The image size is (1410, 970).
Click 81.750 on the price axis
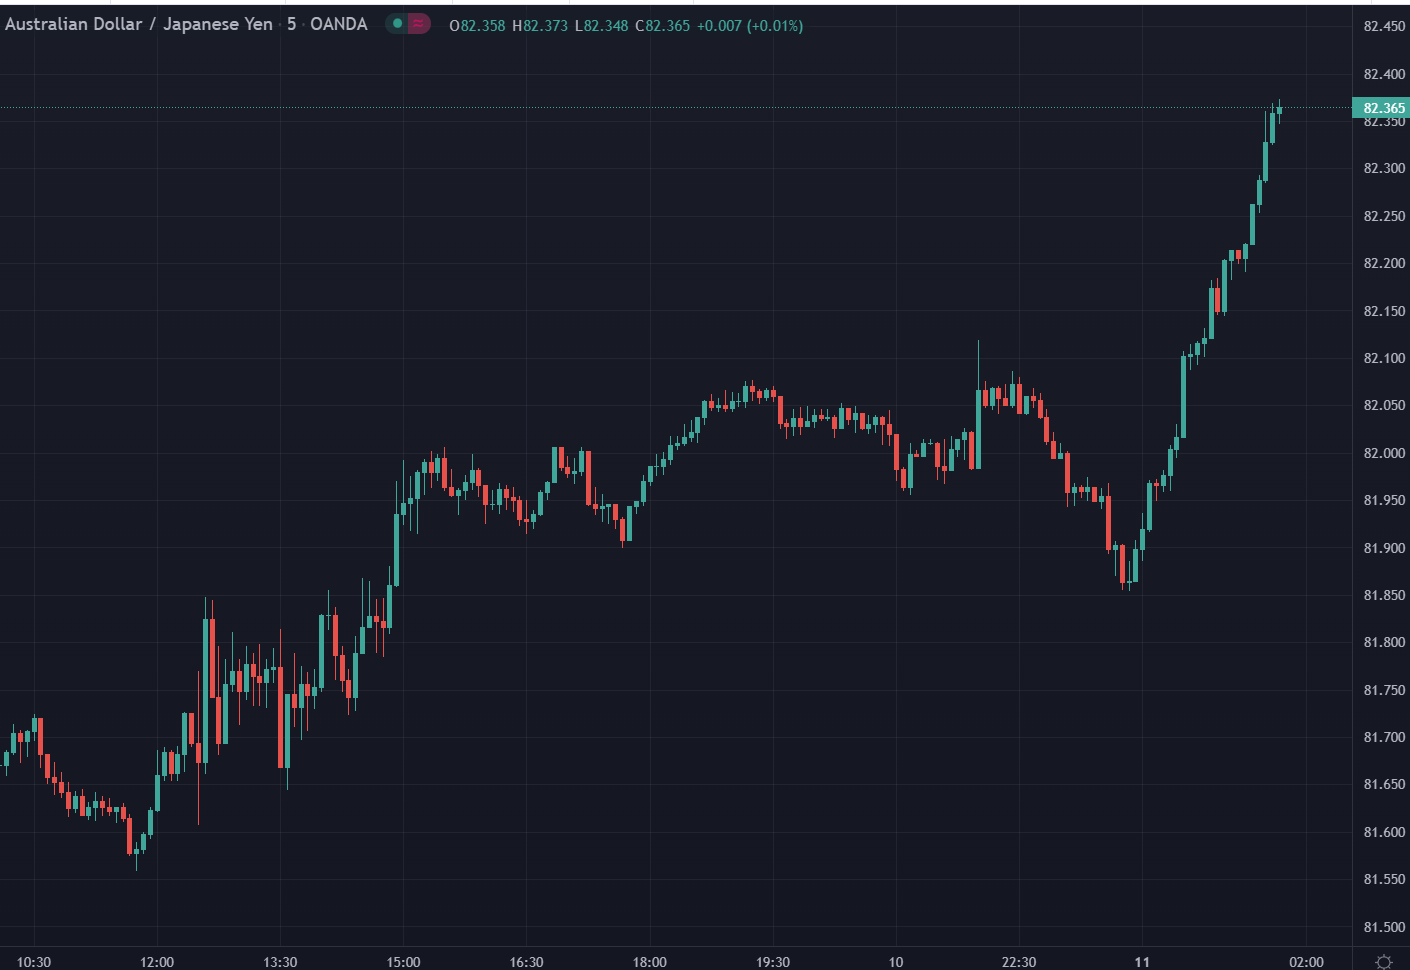tap(1384, 690)
